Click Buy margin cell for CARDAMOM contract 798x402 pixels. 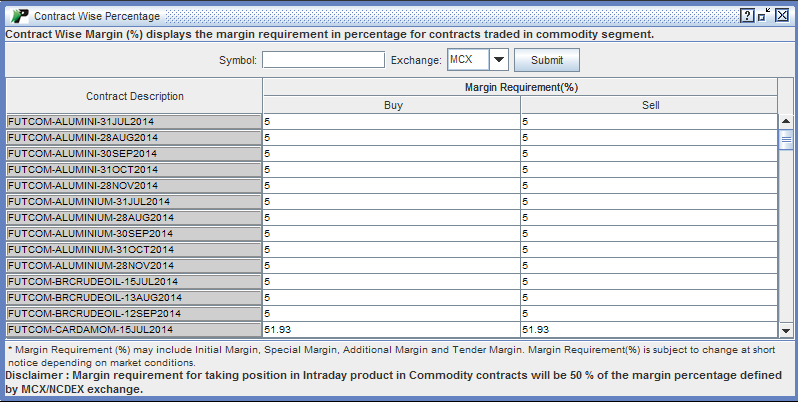pyautogui.click(x=392, y=329)
